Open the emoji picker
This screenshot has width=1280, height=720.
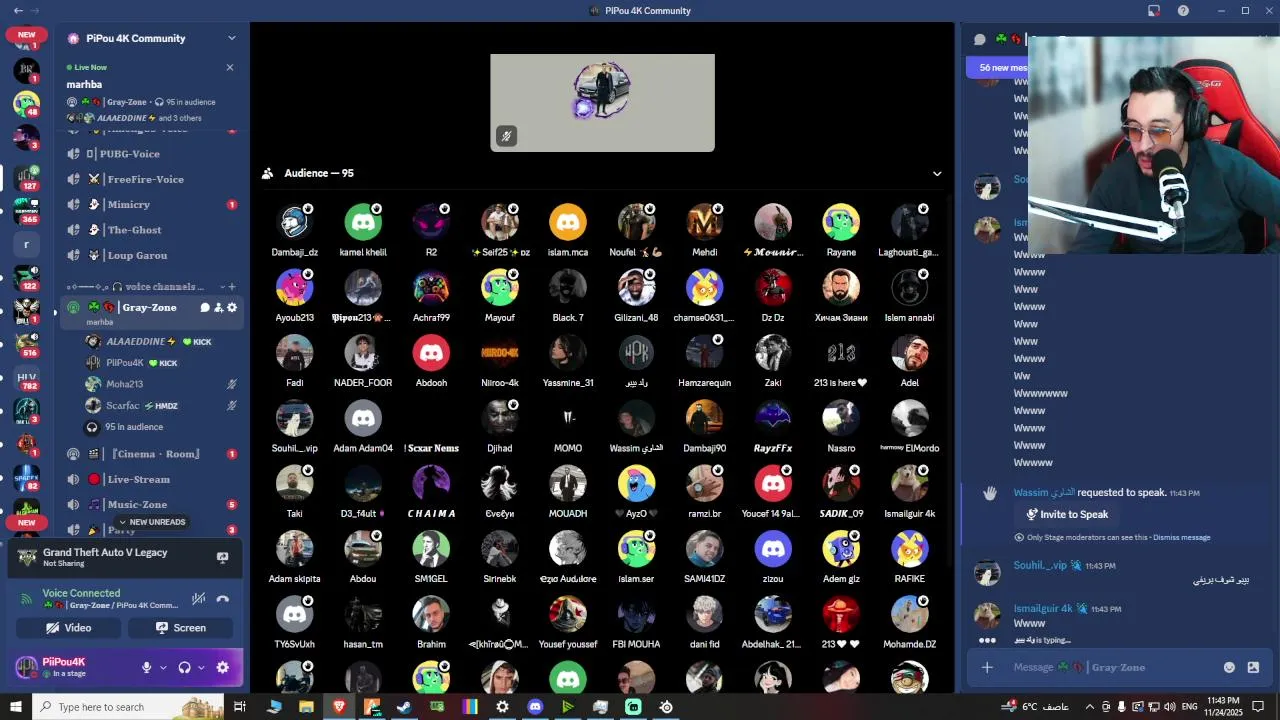1229,667
